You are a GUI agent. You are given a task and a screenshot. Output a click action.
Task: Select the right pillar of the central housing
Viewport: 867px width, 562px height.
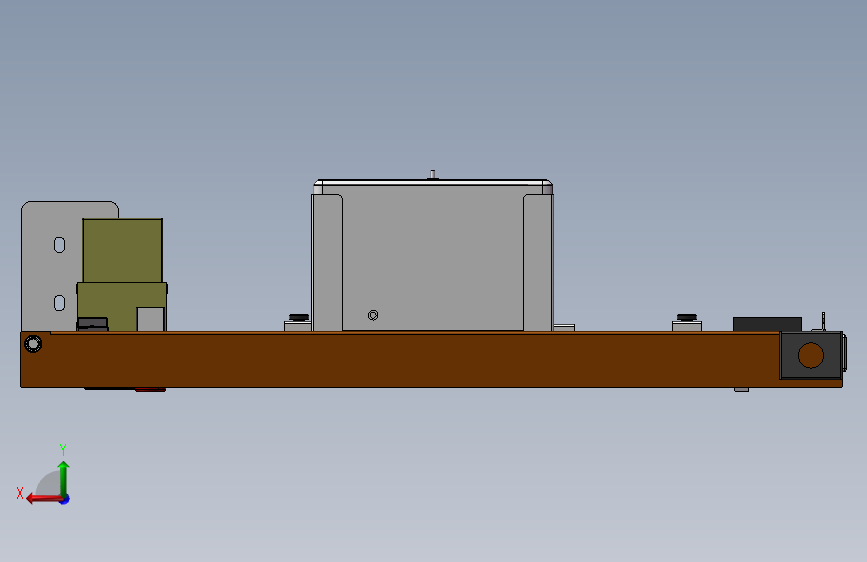point(538,263)
